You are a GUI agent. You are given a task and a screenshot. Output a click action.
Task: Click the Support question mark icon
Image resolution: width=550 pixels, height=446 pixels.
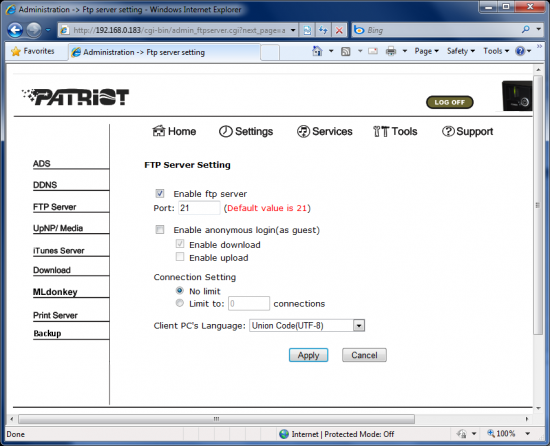point(448,131)
